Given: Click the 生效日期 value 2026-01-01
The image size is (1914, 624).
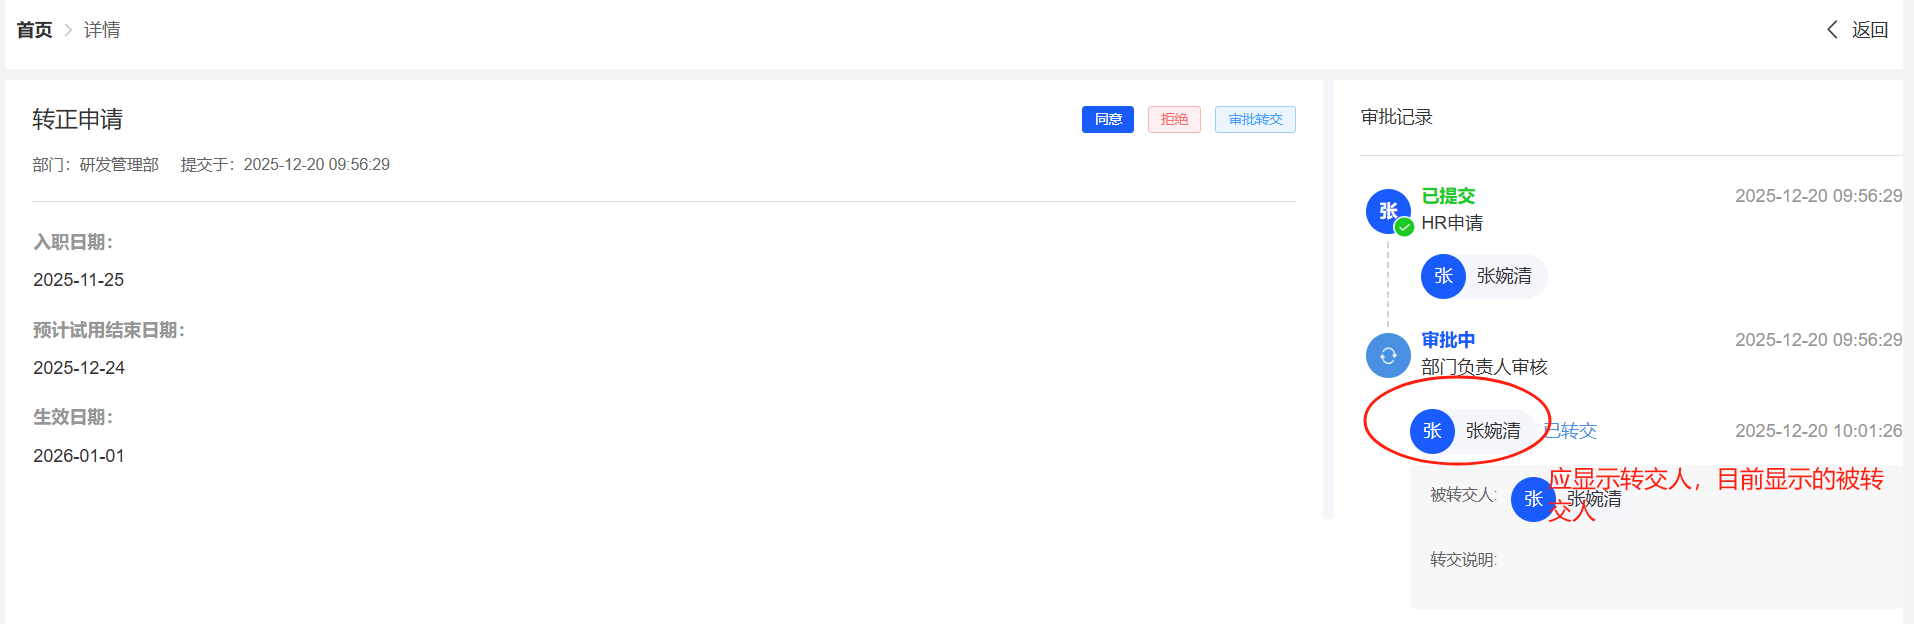Looking at the screenshot, I should click(x=79, y=456).
